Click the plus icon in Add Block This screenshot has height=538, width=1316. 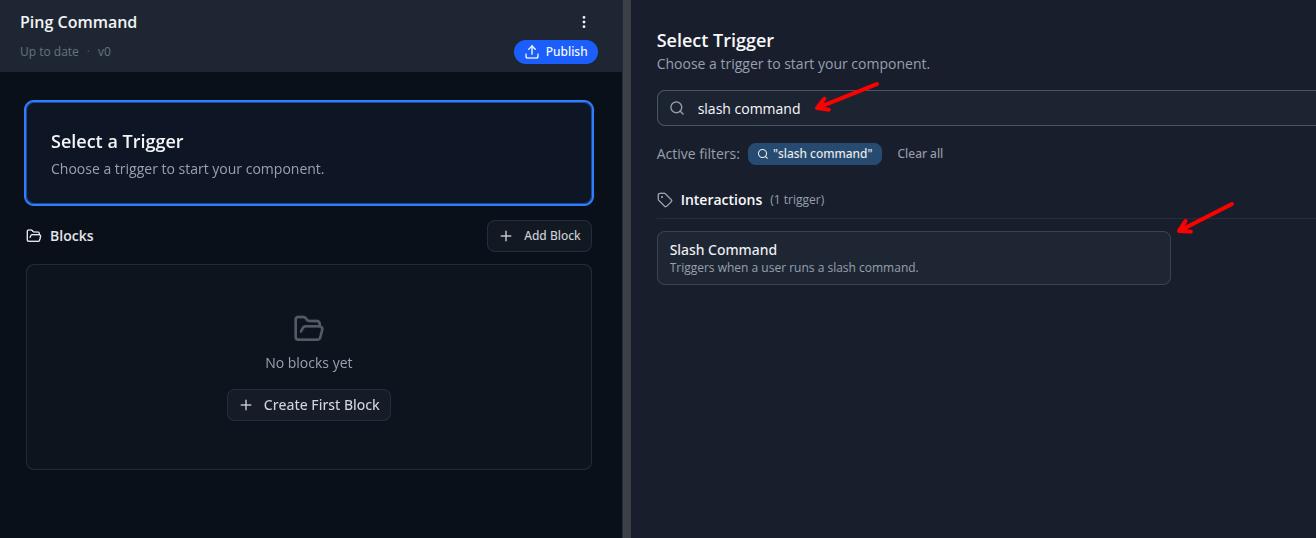click(506, 236)
